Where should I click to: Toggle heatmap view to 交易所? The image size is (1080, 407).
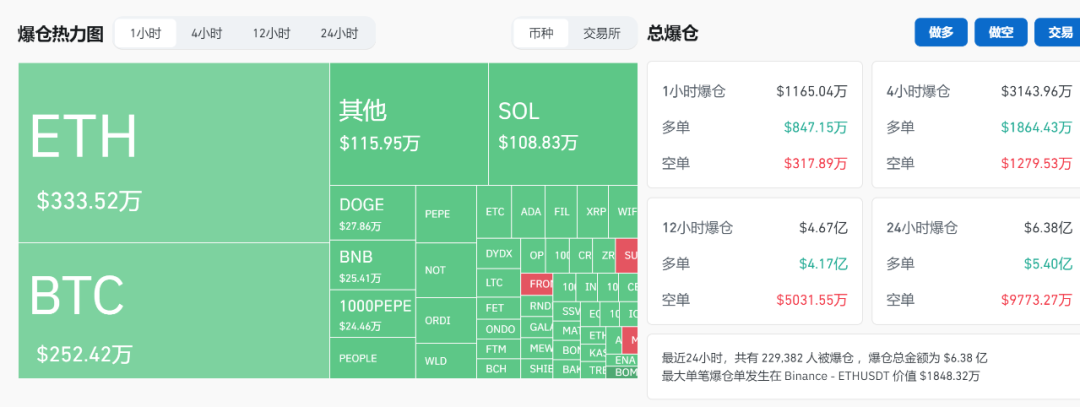(602, 33)
